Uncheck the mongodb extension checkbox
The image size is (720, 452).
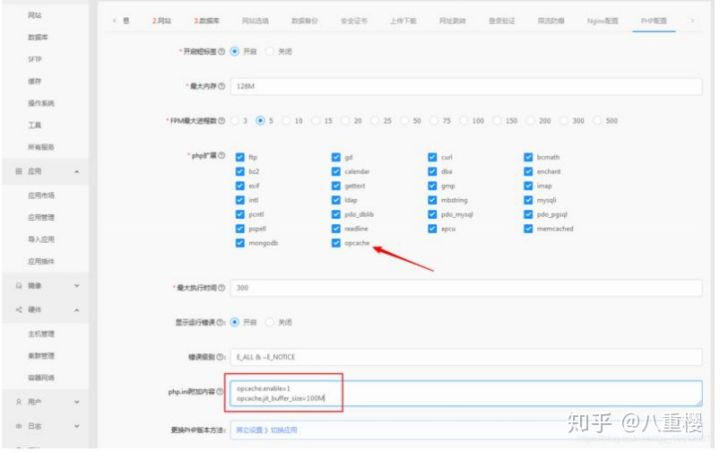tap(240, 243)
